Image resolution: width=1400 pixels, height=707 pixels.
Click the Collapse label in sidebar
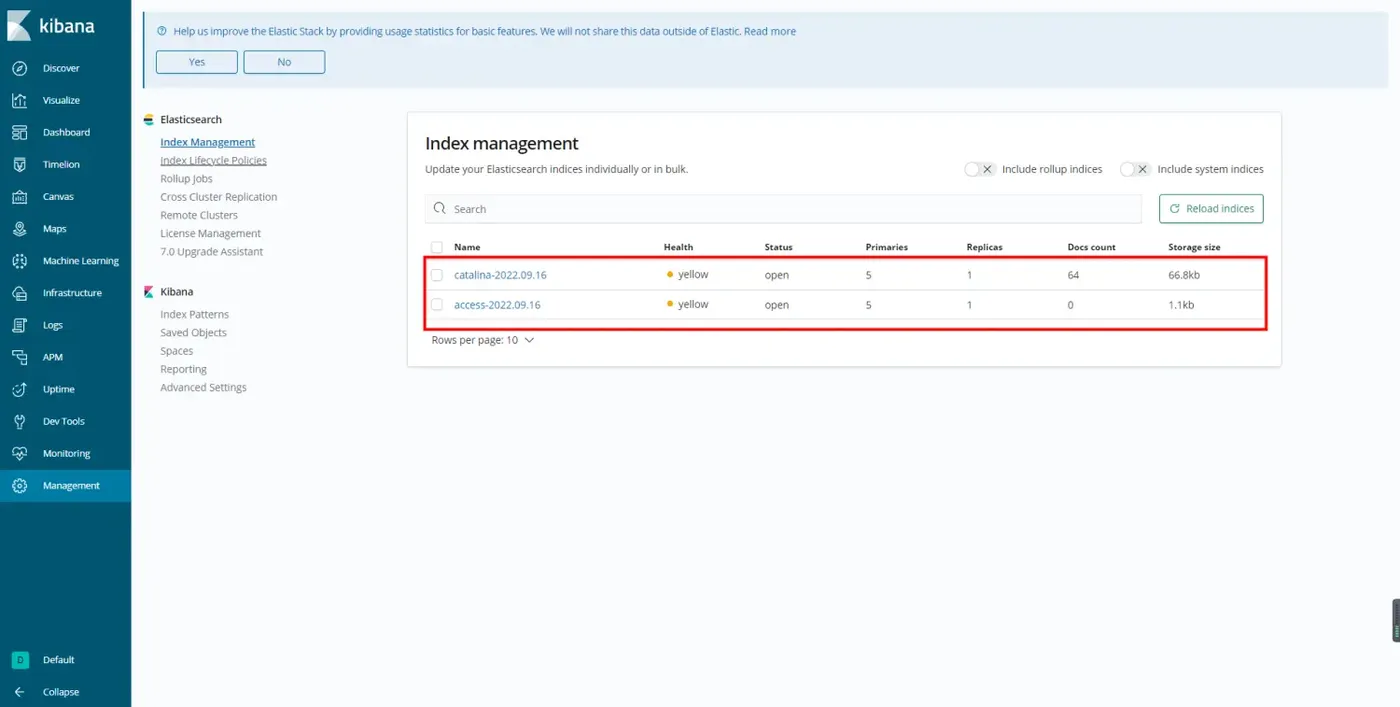coord(61,692)
